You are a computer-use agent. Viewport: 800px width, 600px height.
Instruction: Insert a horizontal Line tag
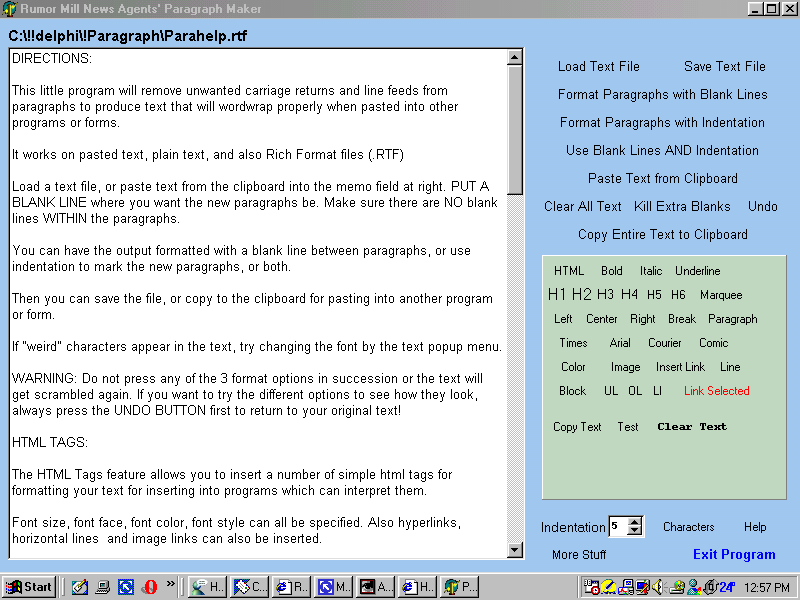730,367
